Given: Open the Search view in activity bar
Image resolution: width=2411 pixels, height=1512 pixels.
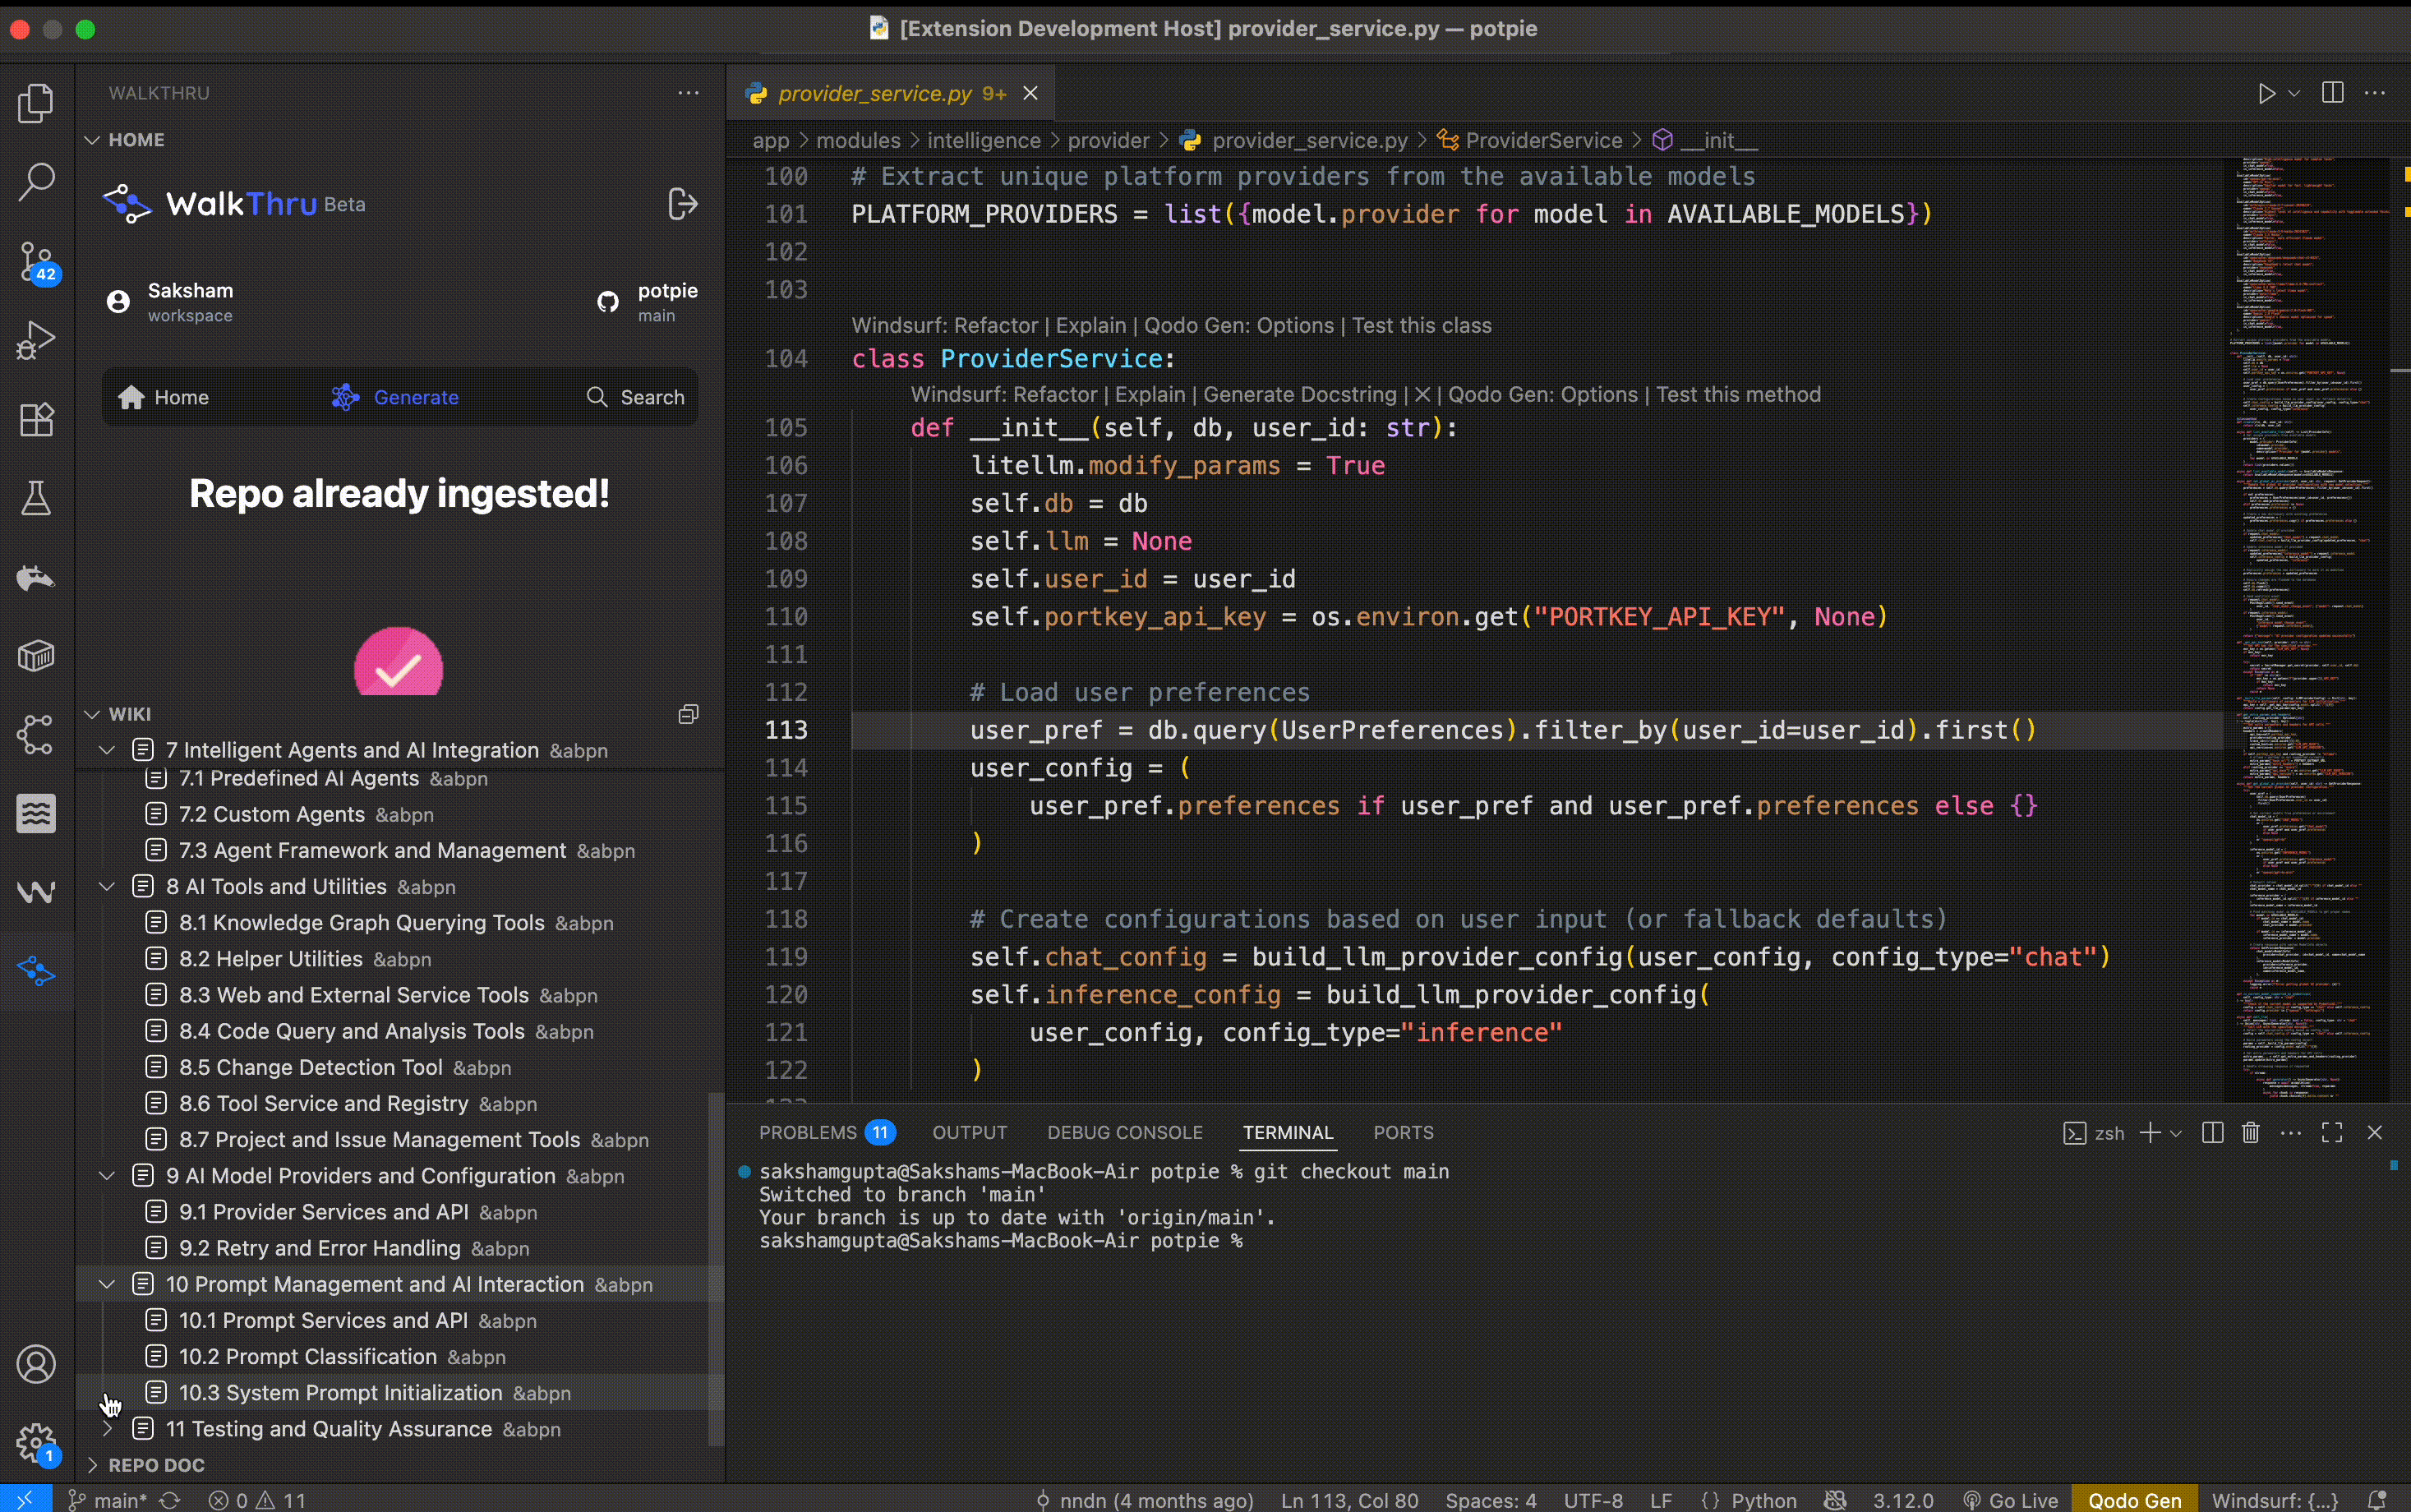Looking at the screenshot, I should [x=37, y=182].
